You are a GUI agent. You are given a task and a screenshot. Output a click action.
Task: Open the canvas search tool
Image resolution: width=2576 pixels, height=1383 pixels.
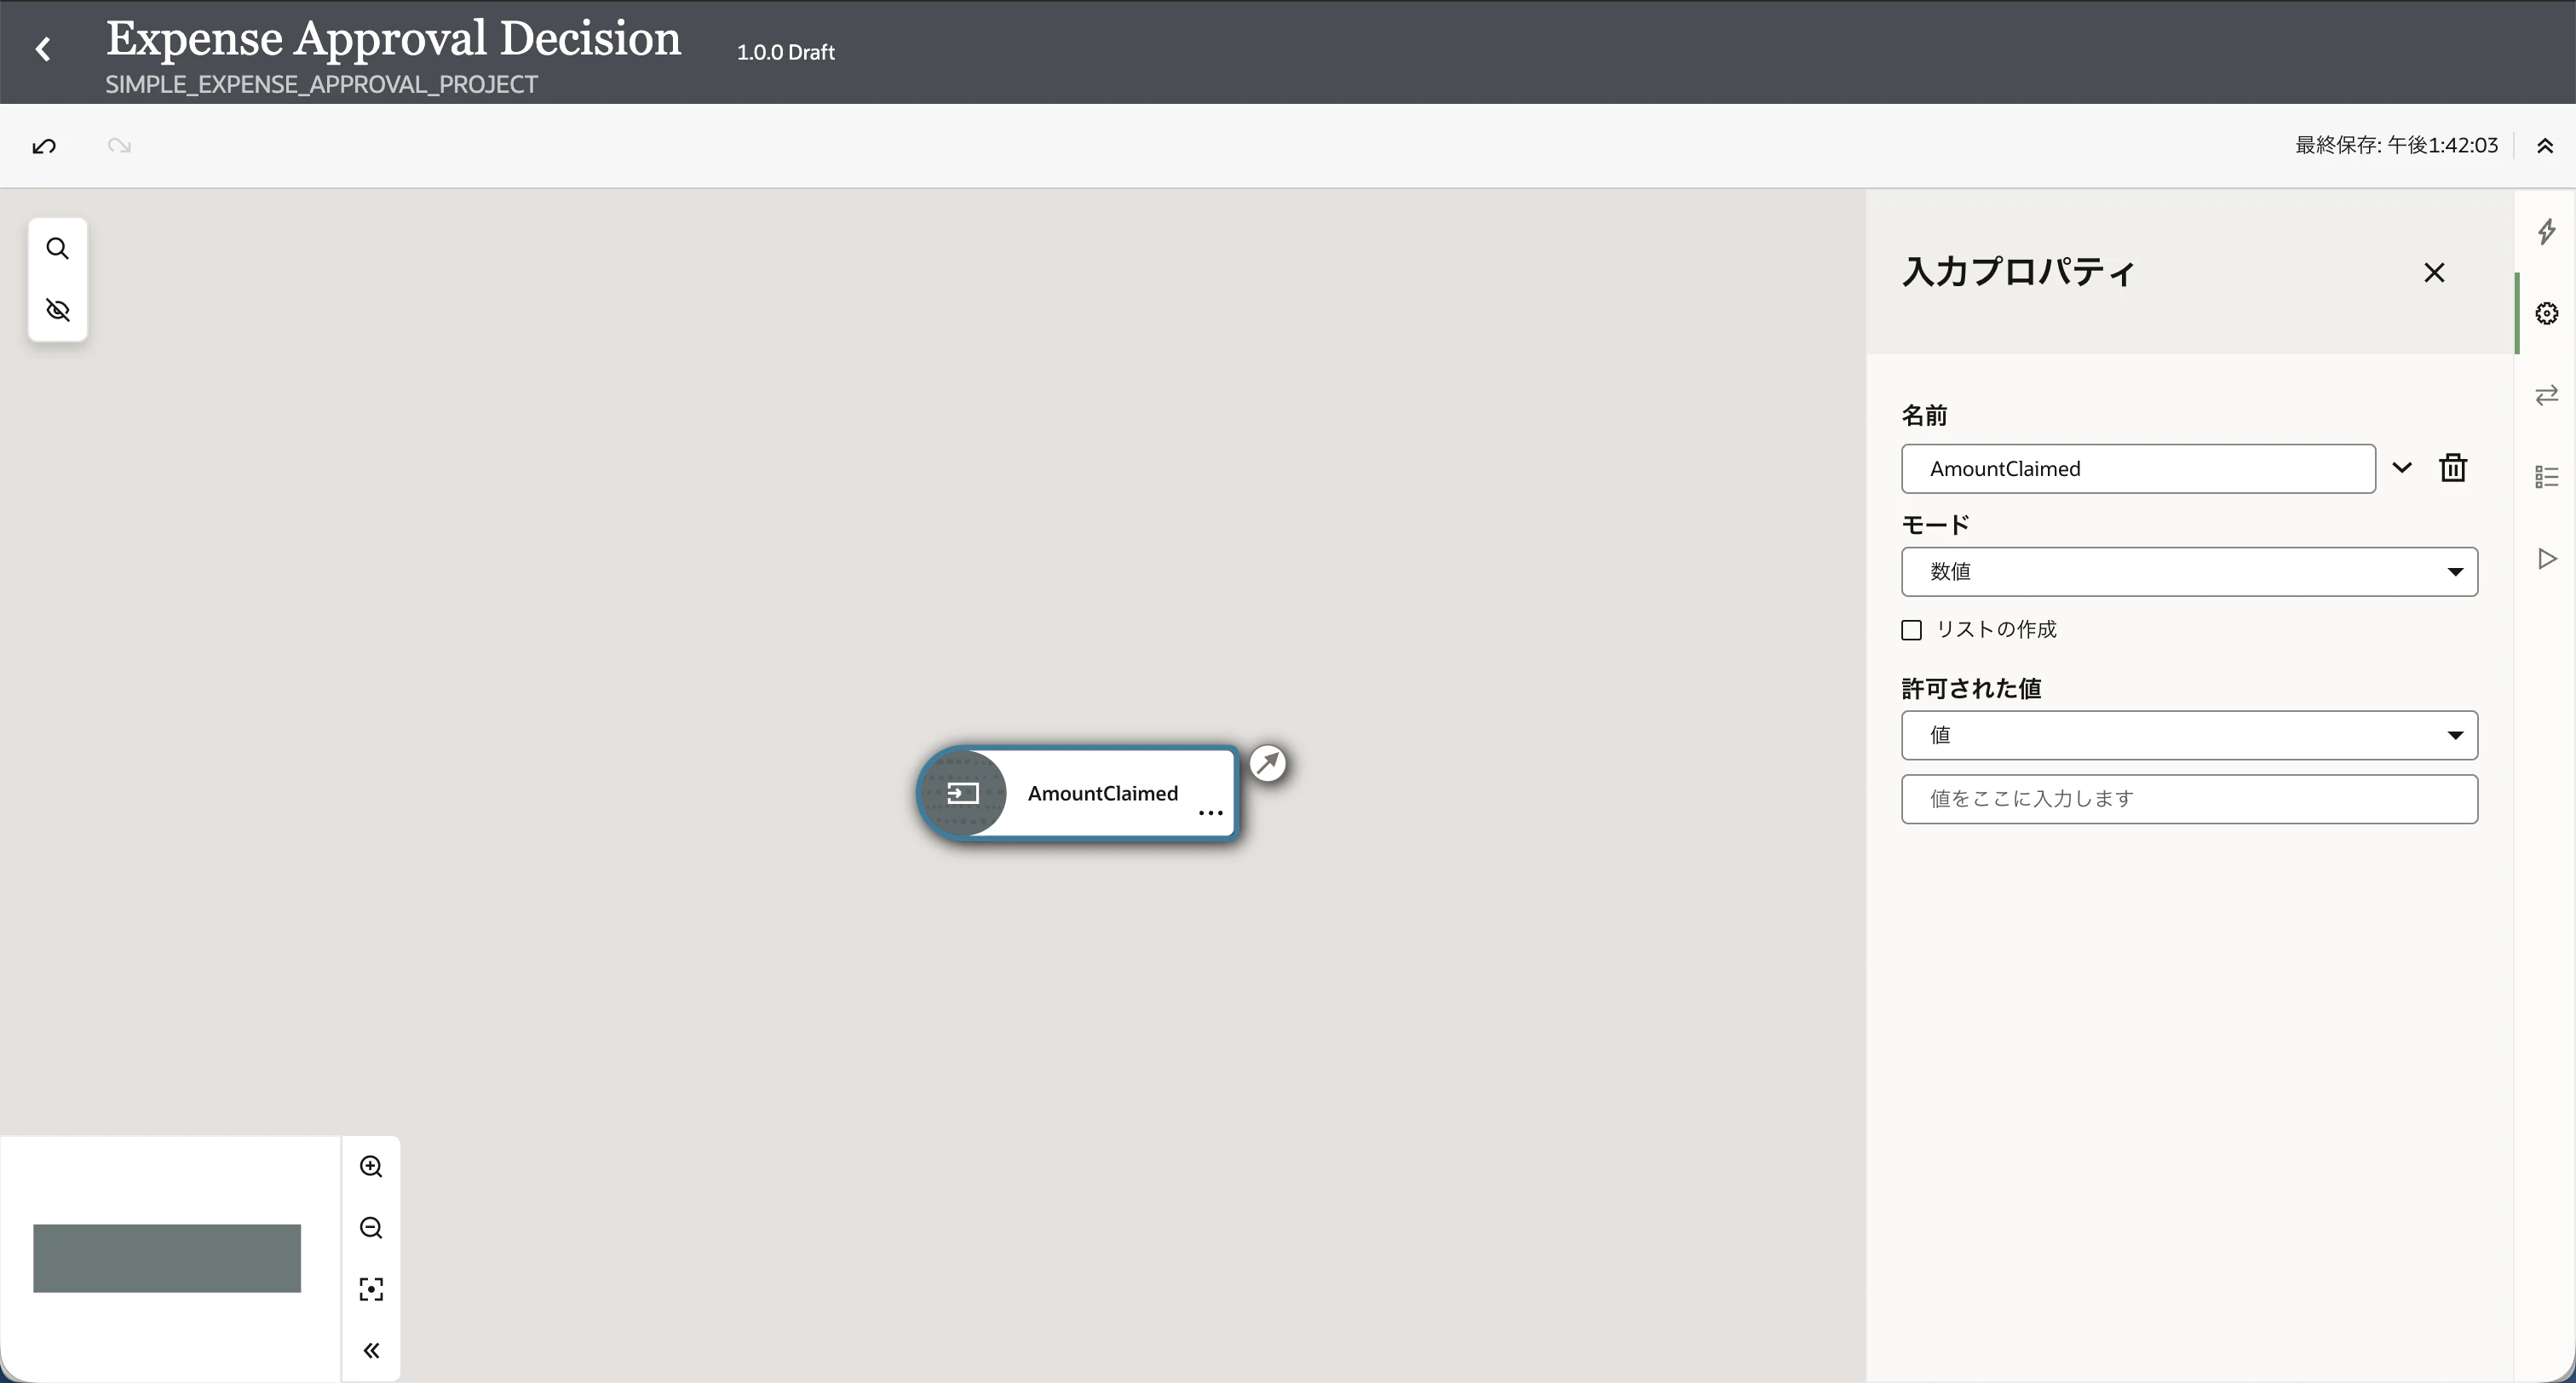[x=58, y=248]
